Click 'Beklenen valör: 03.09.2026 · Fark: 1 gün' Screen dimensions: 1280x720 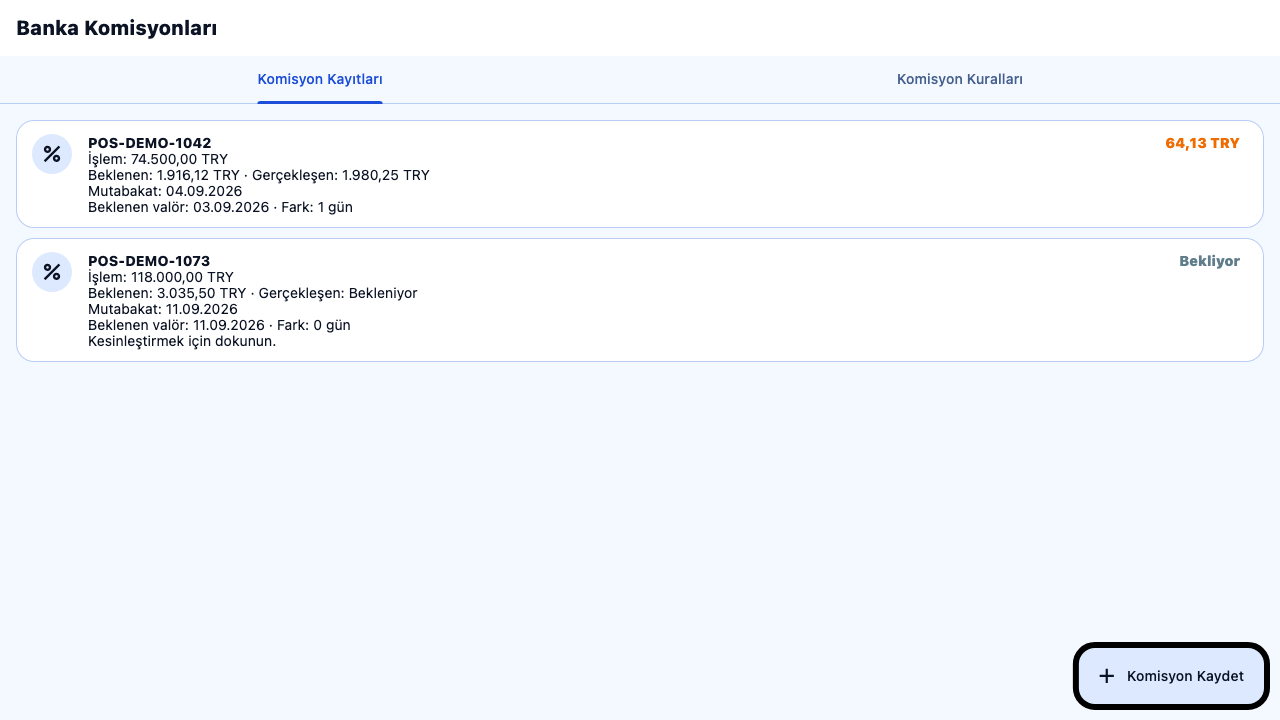220,207
